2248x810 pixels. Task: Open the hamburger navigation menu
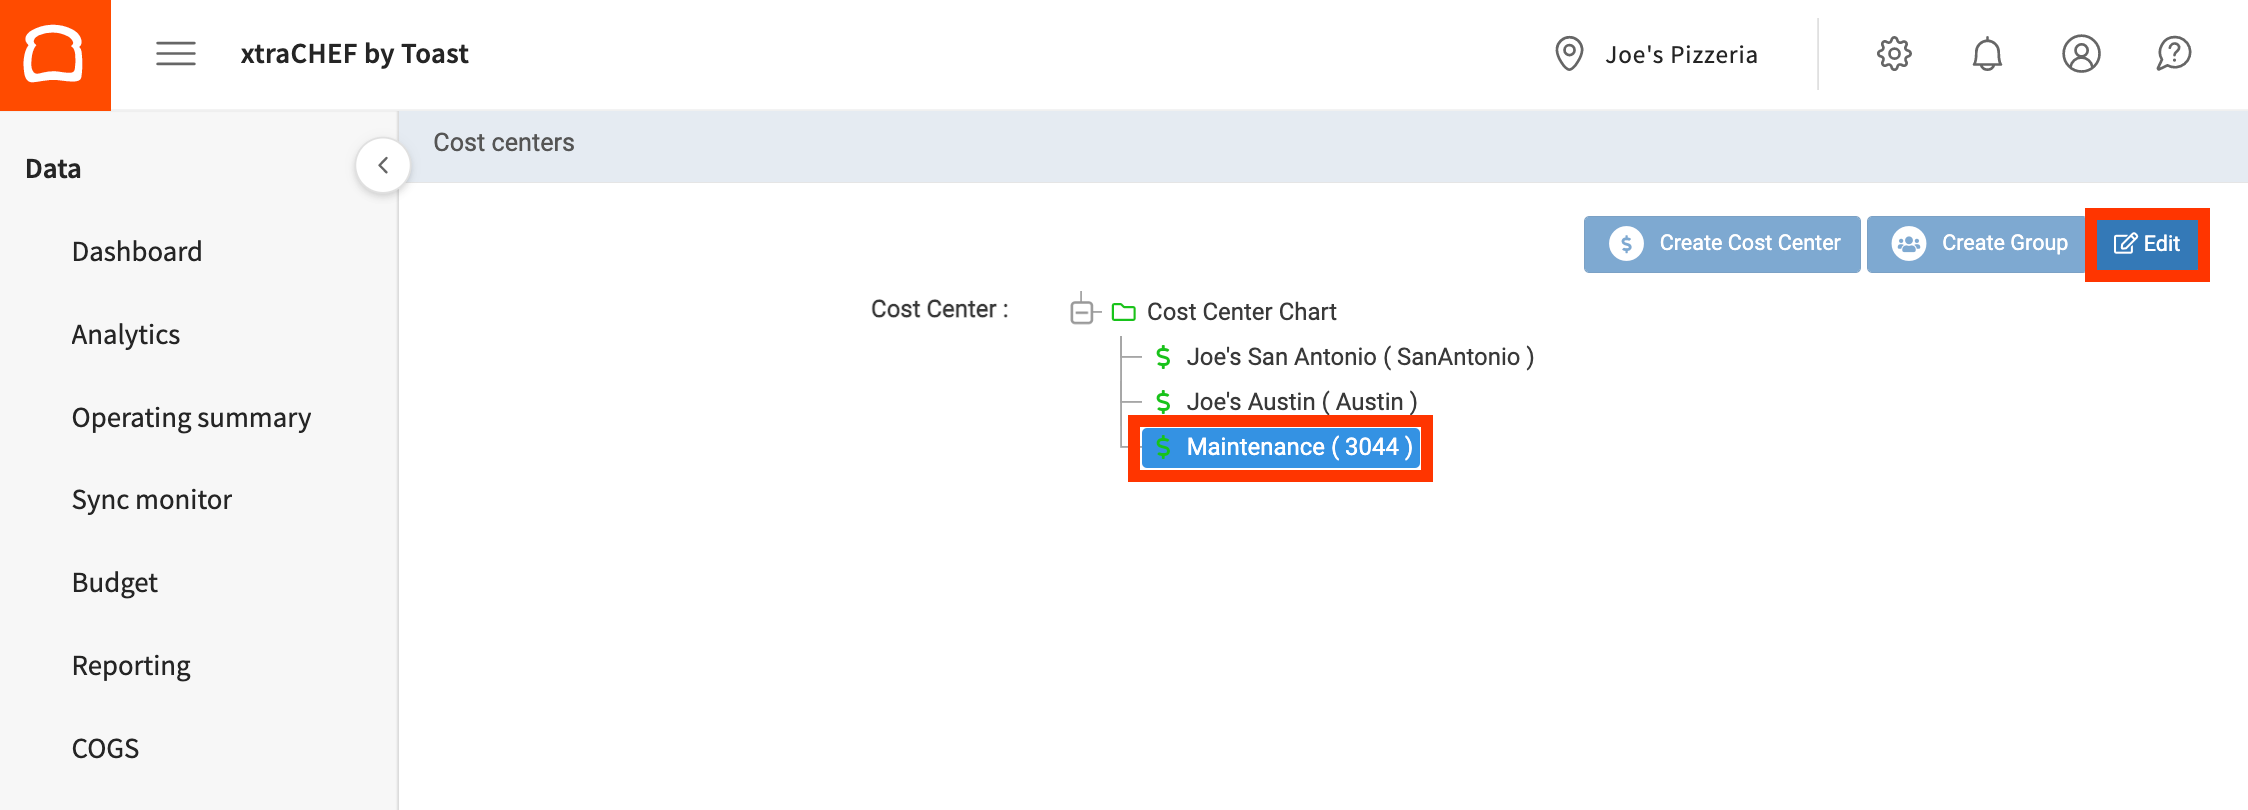click(176, 54)
